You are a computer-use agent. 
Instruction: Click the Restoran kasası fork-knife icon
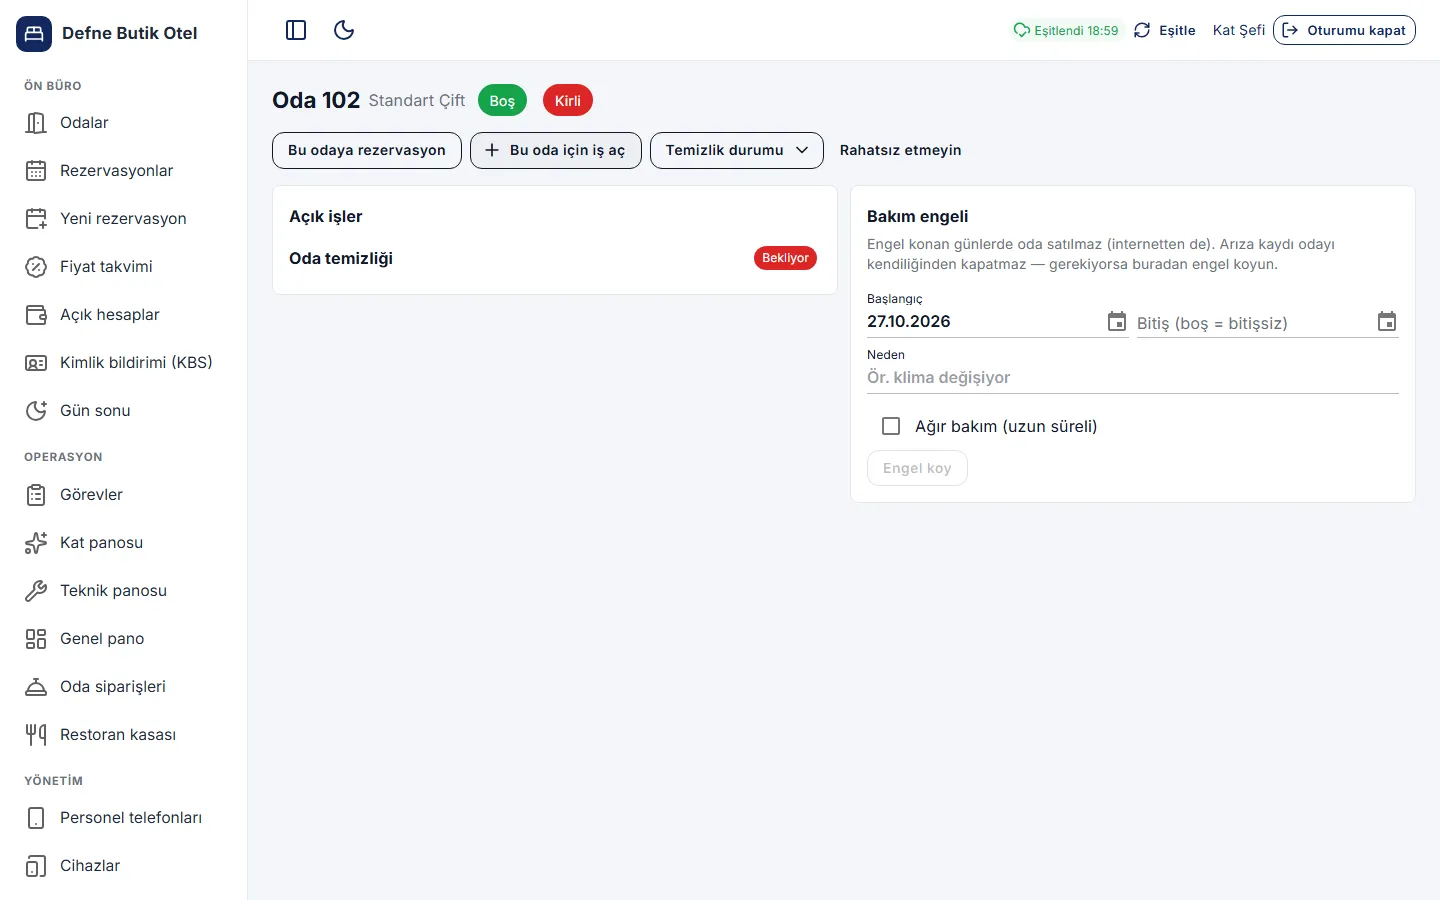pos(36,735)
